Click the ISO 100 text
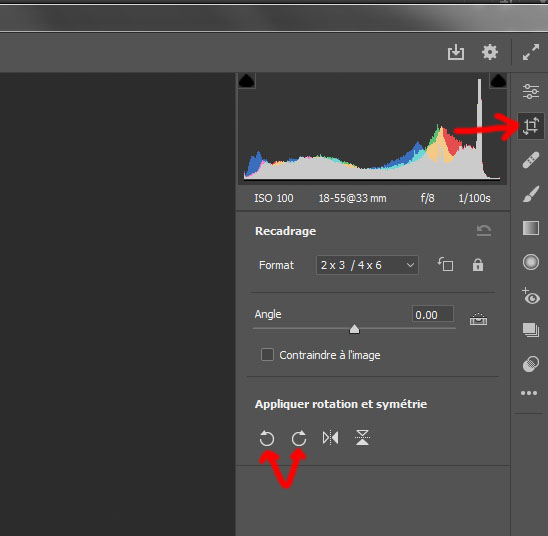The height and width of the screenshot is (536, 548). (x=274, y=198)
